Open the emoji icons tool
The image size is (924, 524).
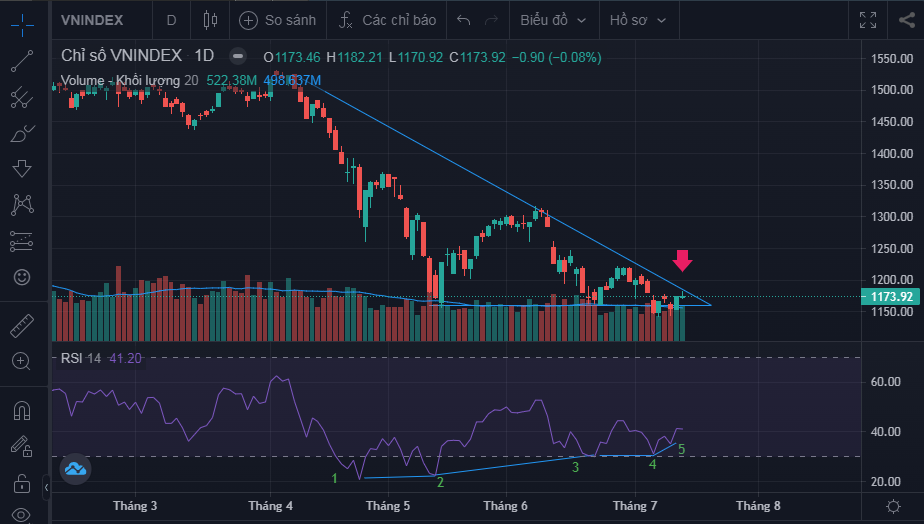[22, 276]
